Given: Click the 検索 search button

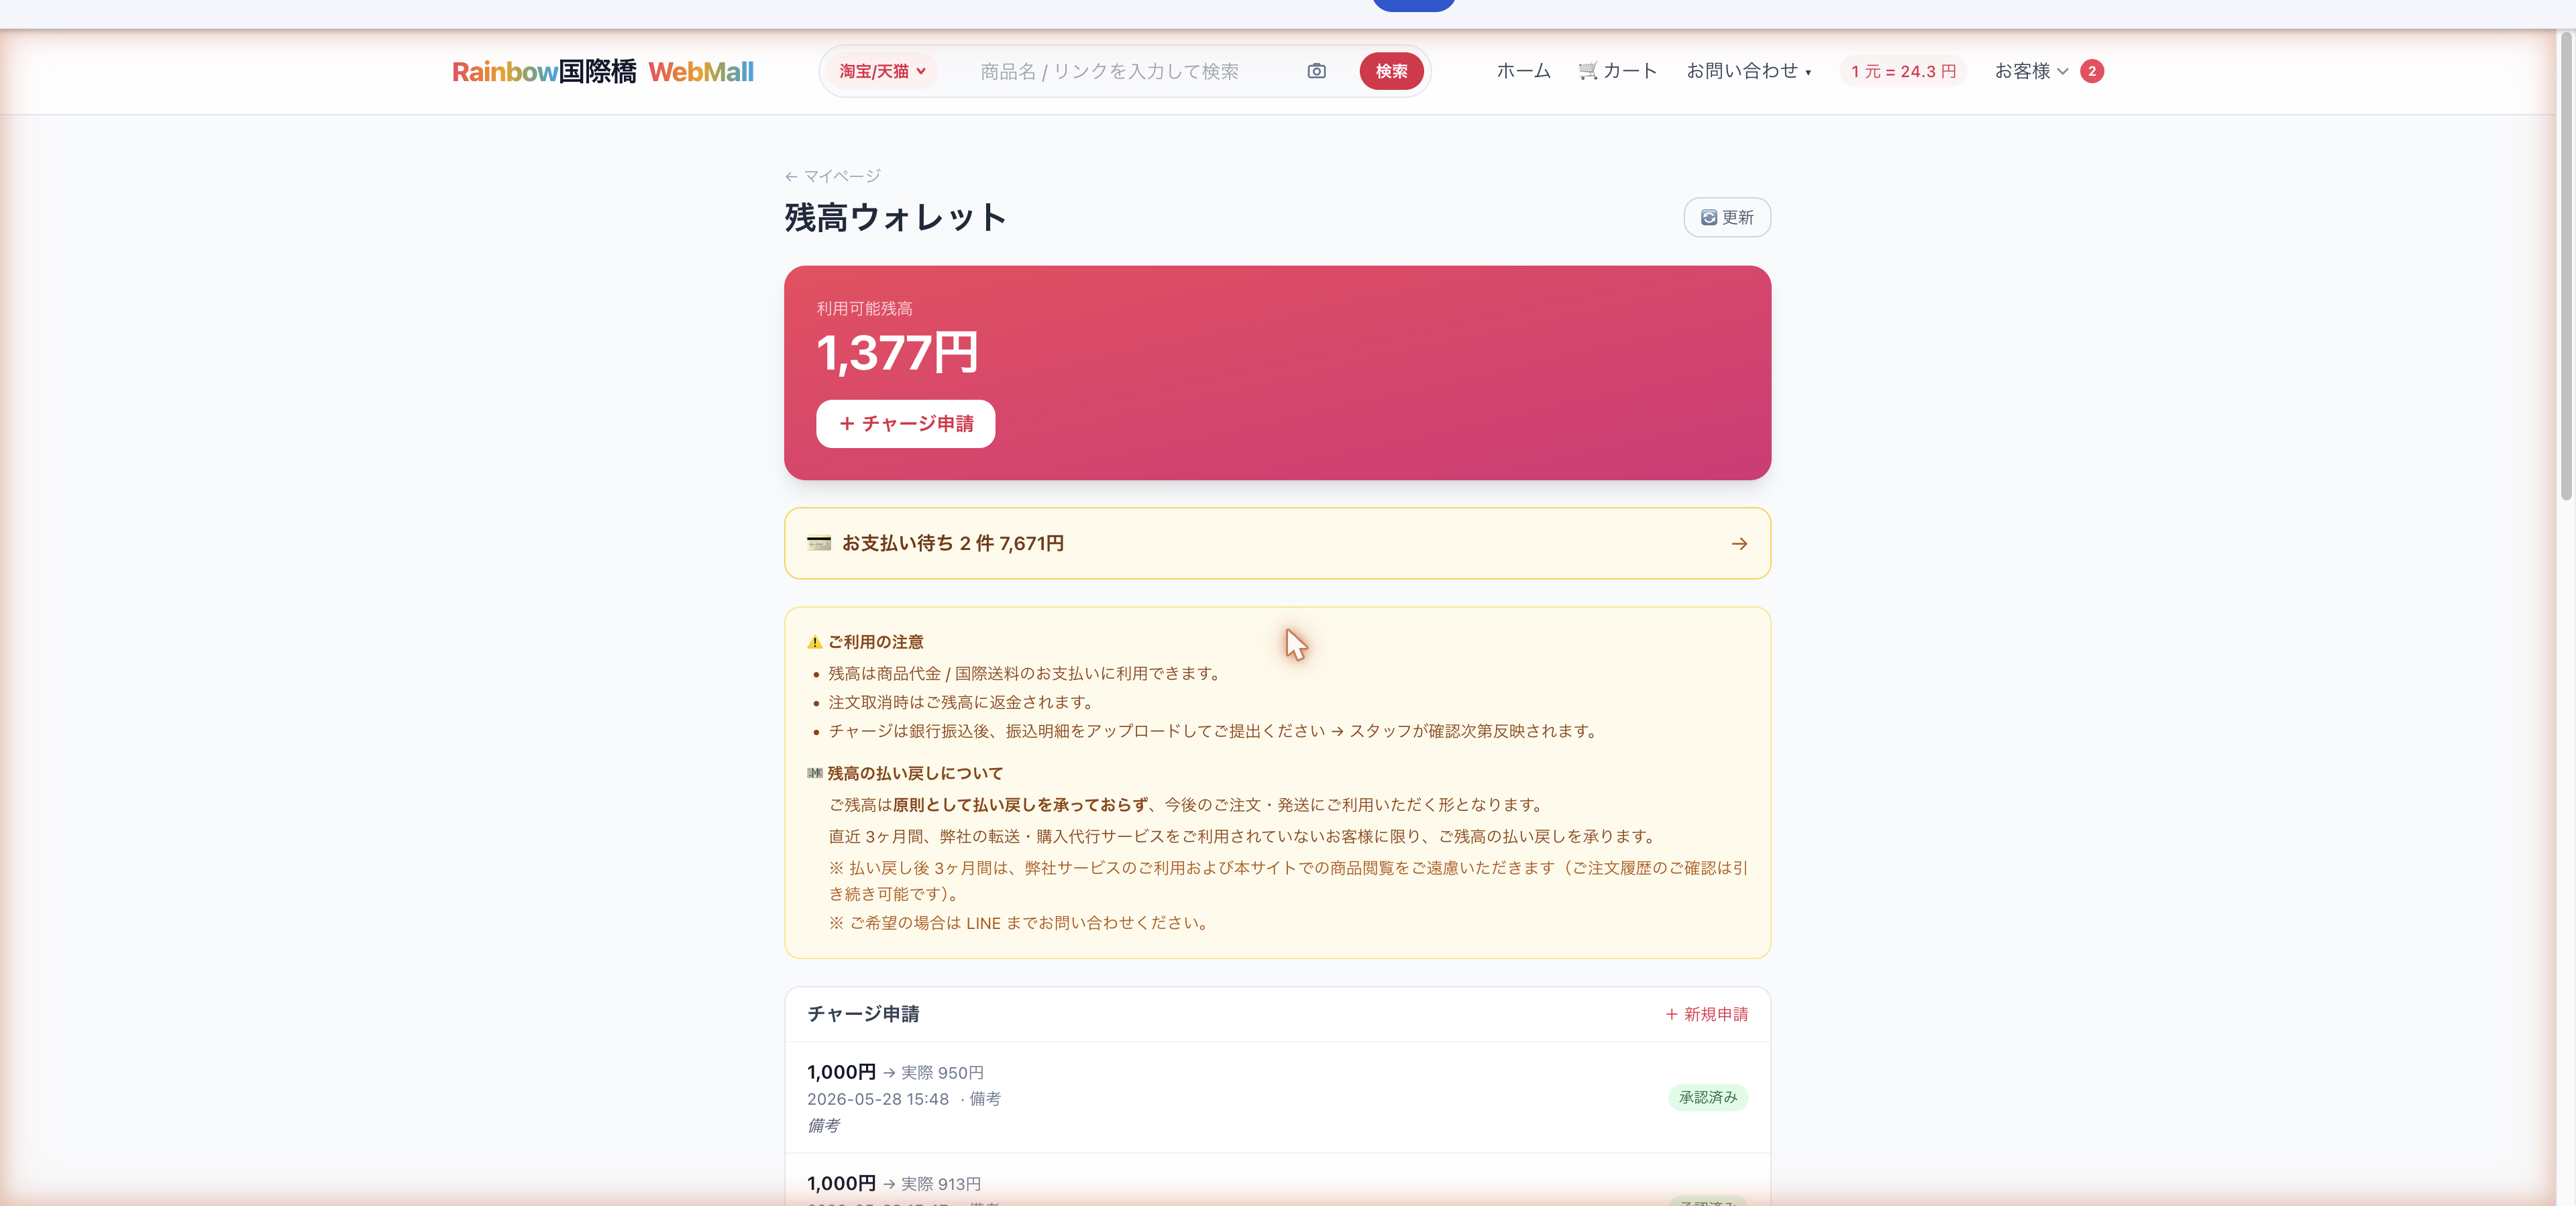Looking at the screenshot, I should click(x=1391, y=71).
